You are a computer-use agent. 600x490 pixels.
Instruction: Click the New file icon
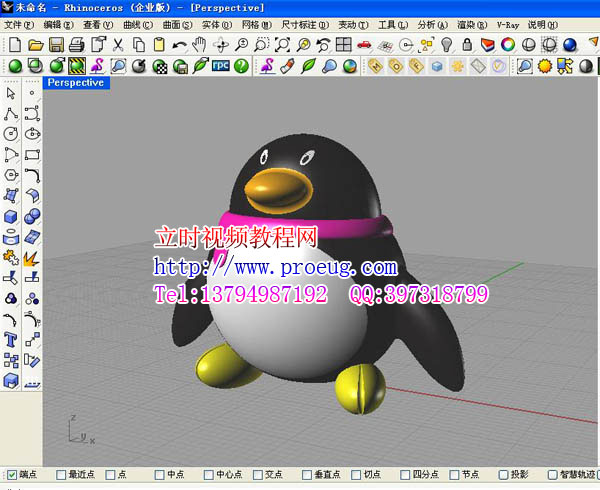click(15, 45)
